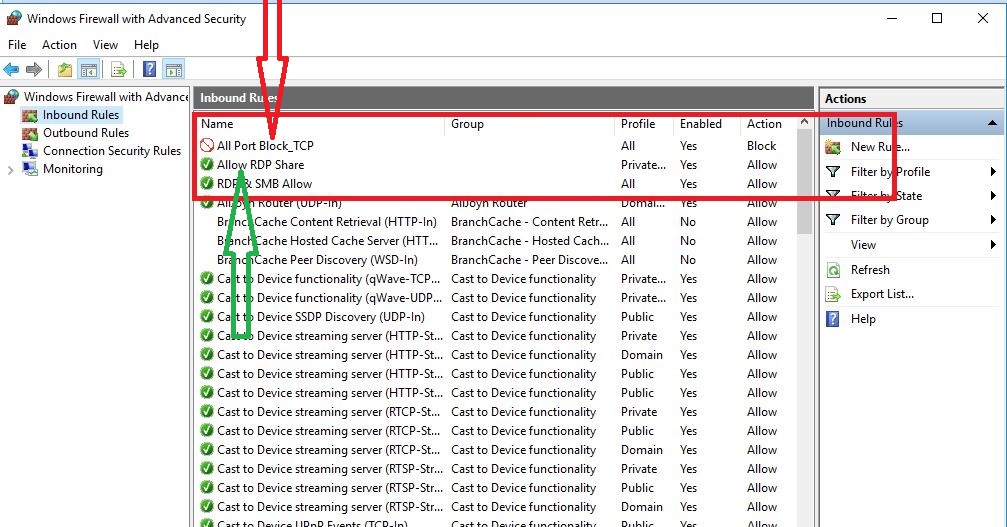Select Cast to Device SSDP Discovery (UDP-In) rule
This screenshot has width=1007, height=527.
point(320,316)
